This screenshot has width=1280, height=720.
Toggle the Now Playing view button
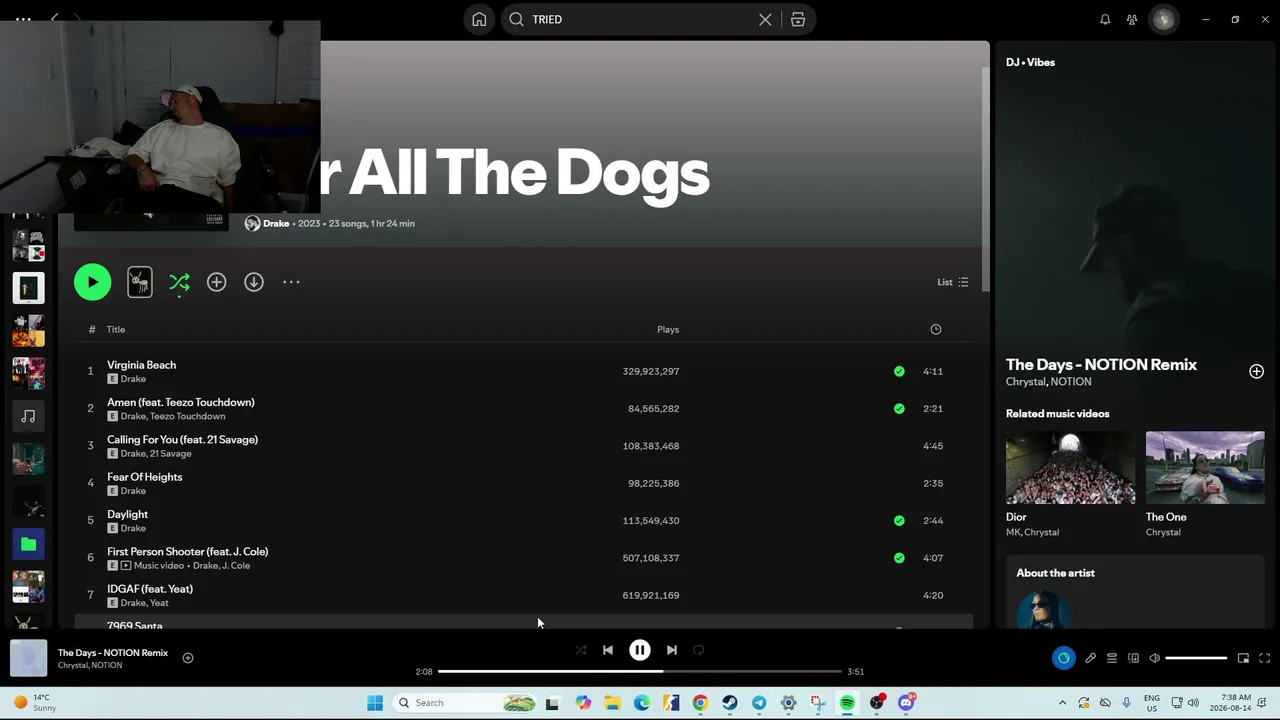pos(1063,658)
